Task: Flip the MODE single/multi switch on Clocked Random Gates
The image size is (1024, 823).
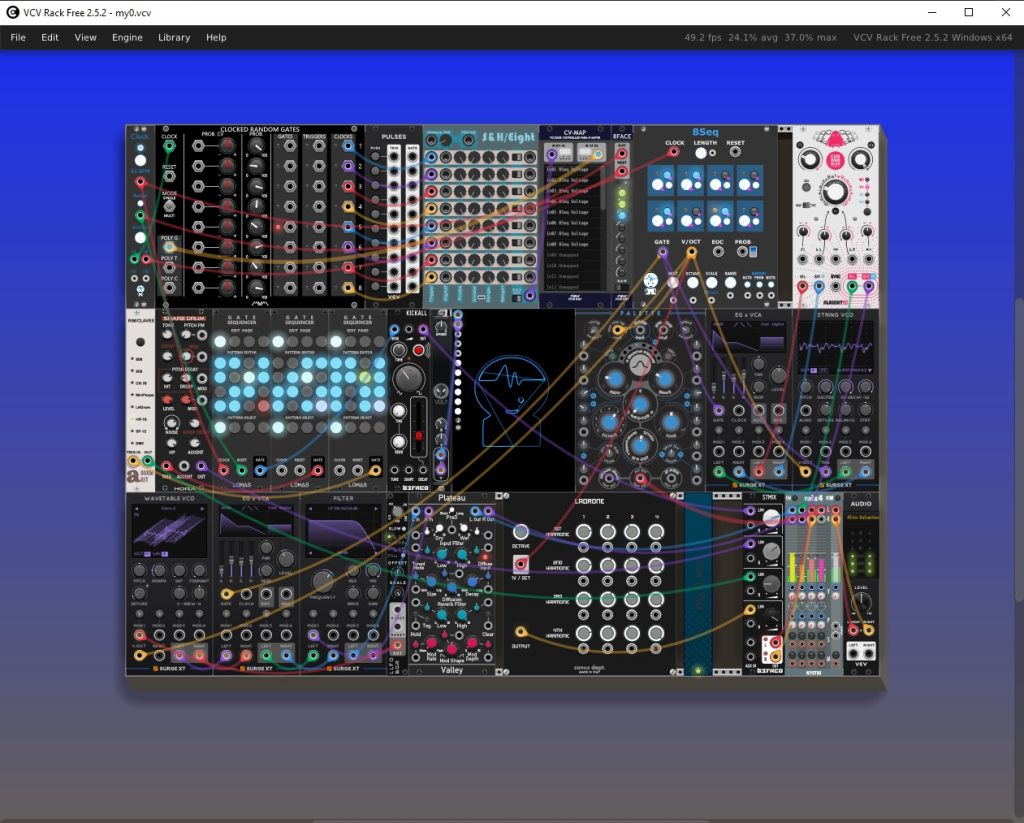Action: tap(169, 206)
